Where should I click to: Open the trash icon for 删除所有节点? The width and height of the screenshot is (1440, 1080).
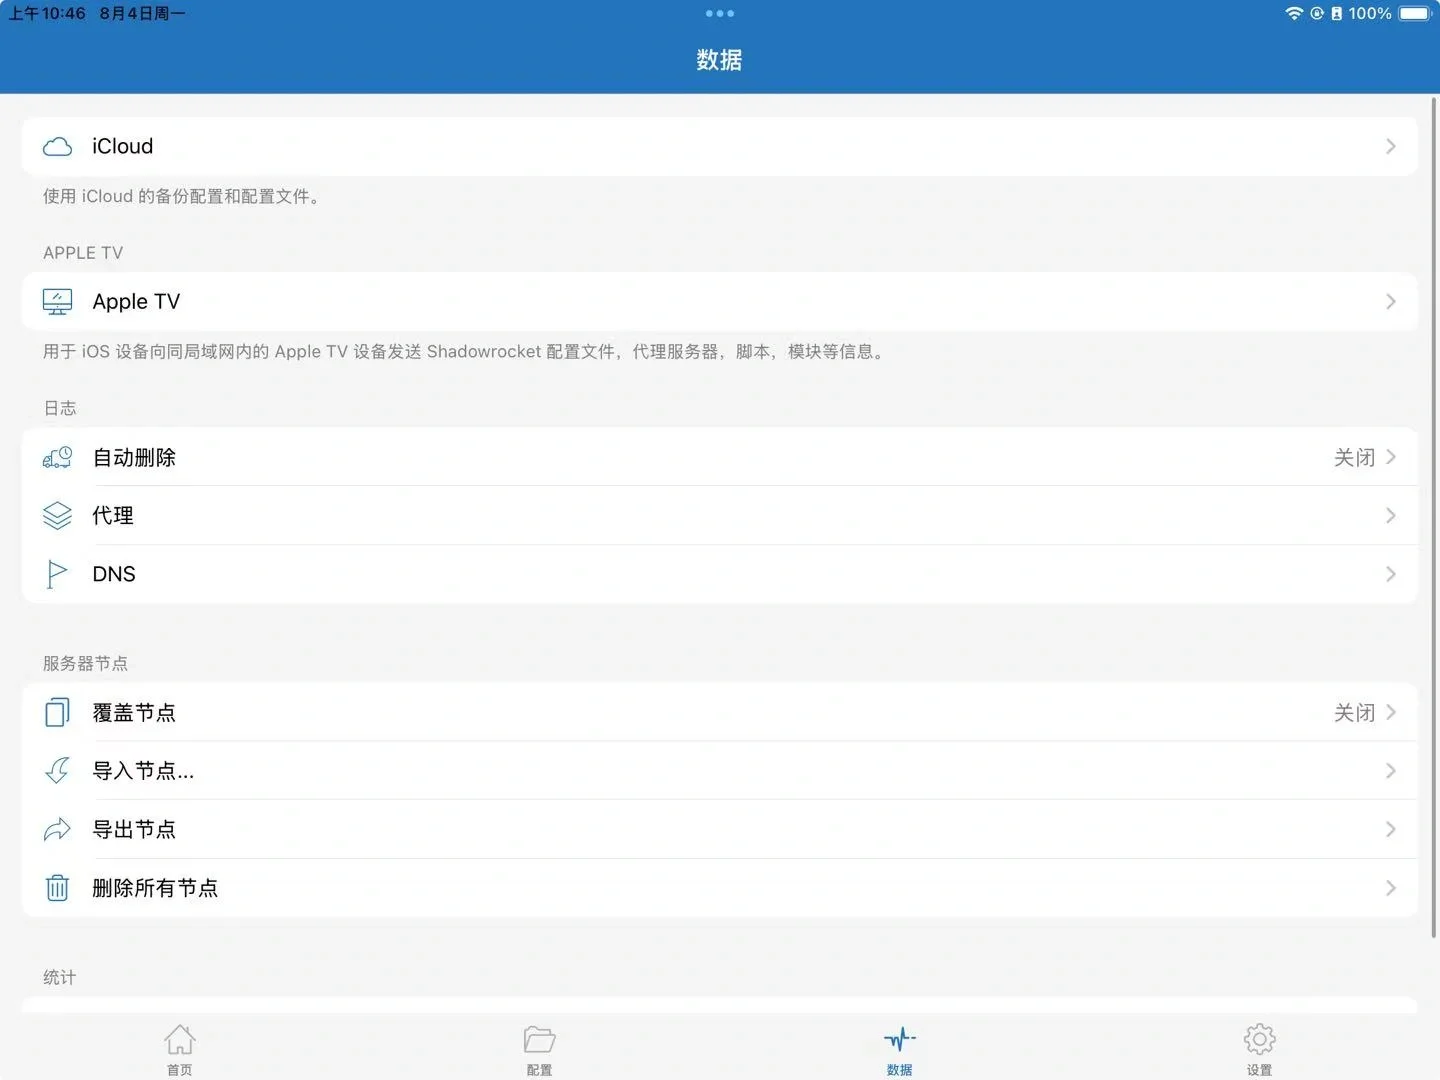[x=57, y=887]
